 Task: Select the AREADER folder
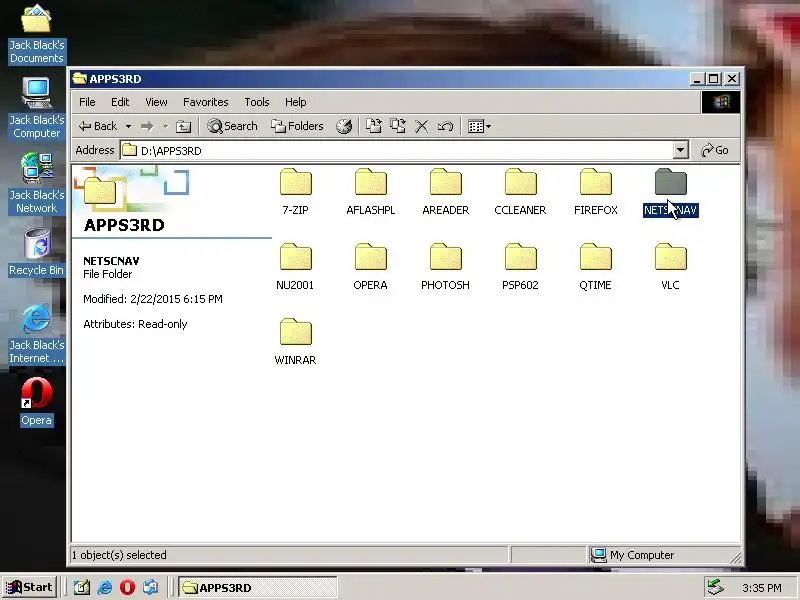tap(445, 191)
